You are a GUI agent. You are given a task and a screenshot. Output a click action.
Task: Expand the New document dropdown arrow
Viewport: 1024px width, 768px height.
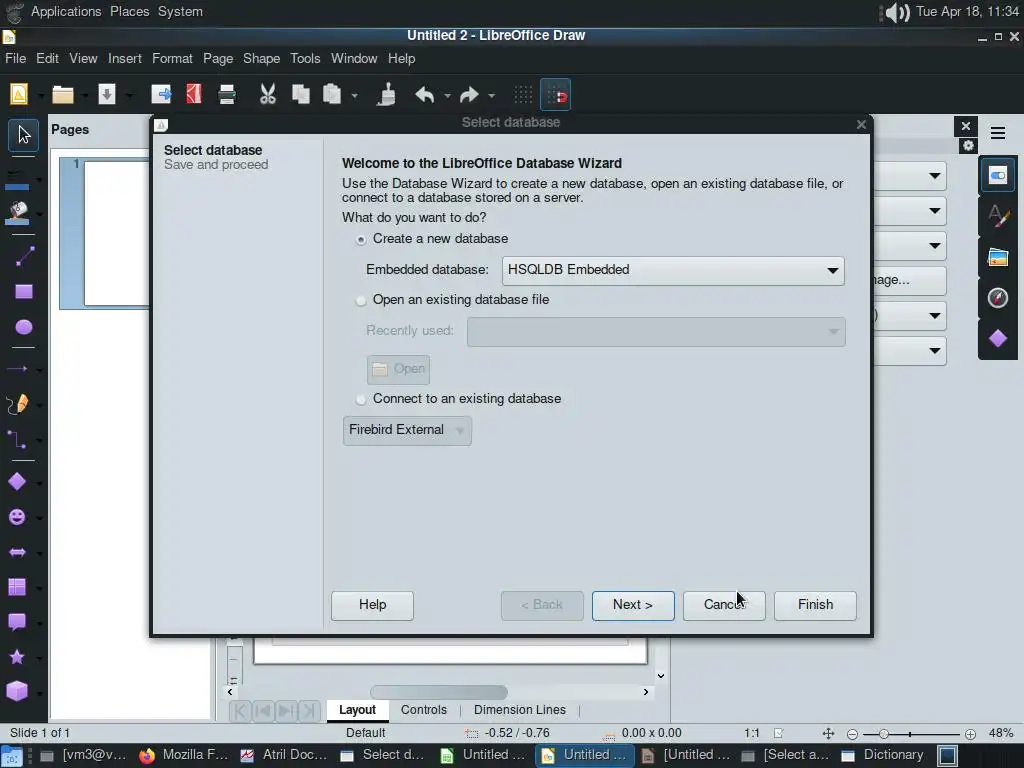[40, 96]
